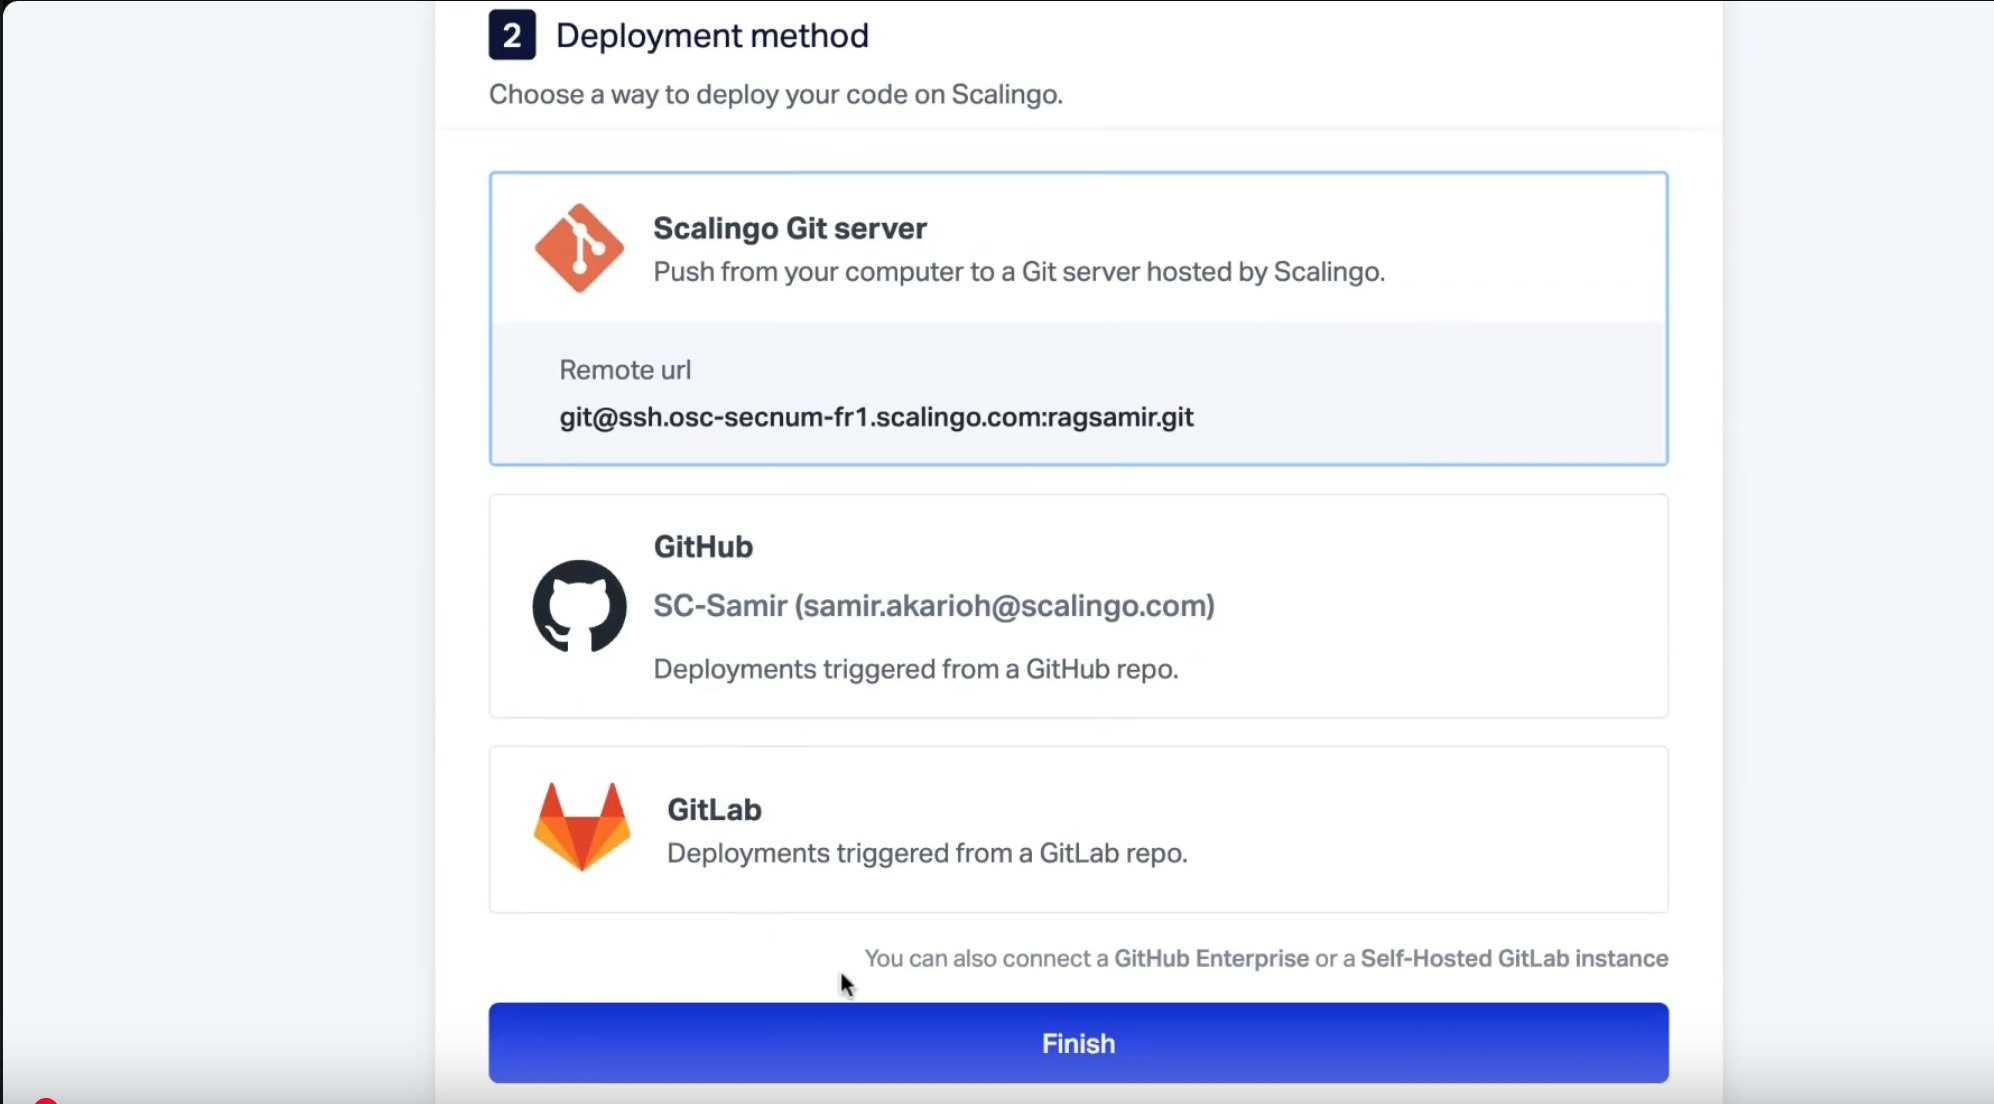1994x1104 pixels.
Task: Select the remote git URL text
Action: [877, 417]
